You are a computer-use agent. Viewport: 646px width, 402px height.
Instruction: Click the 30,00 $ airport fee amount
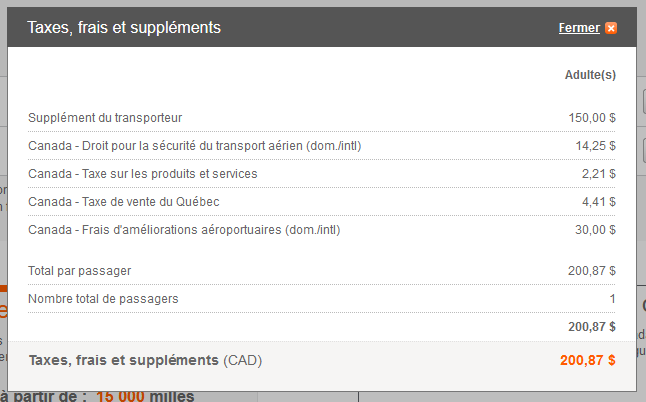[x=595, y=230]
